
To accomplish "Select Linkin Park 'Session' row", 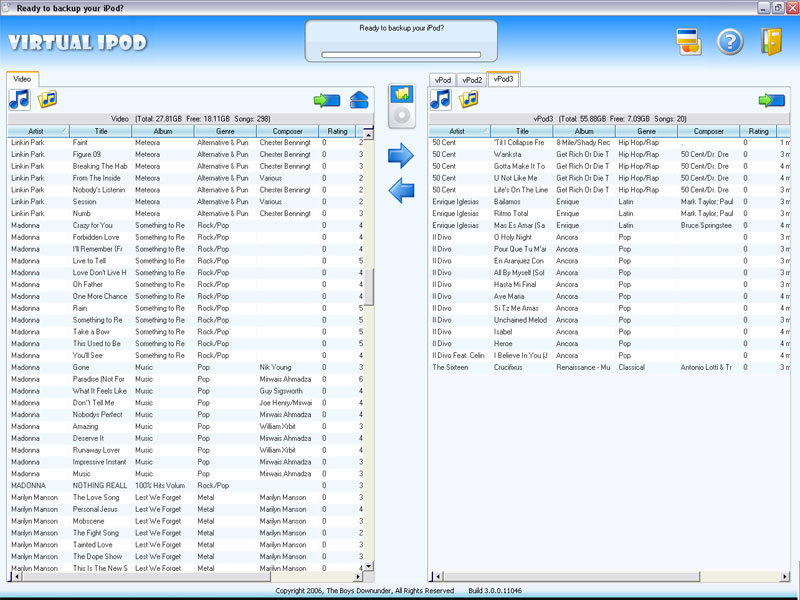I will pos(186,202).
